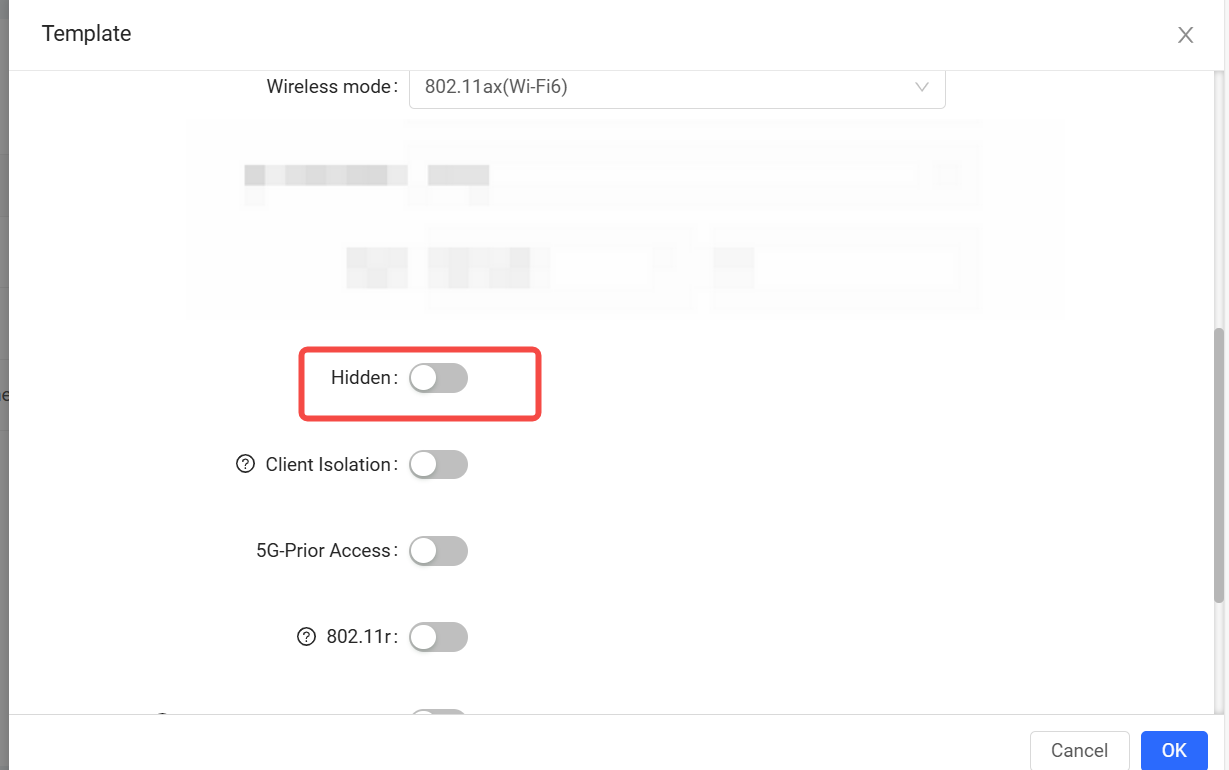This screenshot has width=1229, height=770.
Task: Expand the Wireless mode chevron arrow
Action: pos(922,87)
